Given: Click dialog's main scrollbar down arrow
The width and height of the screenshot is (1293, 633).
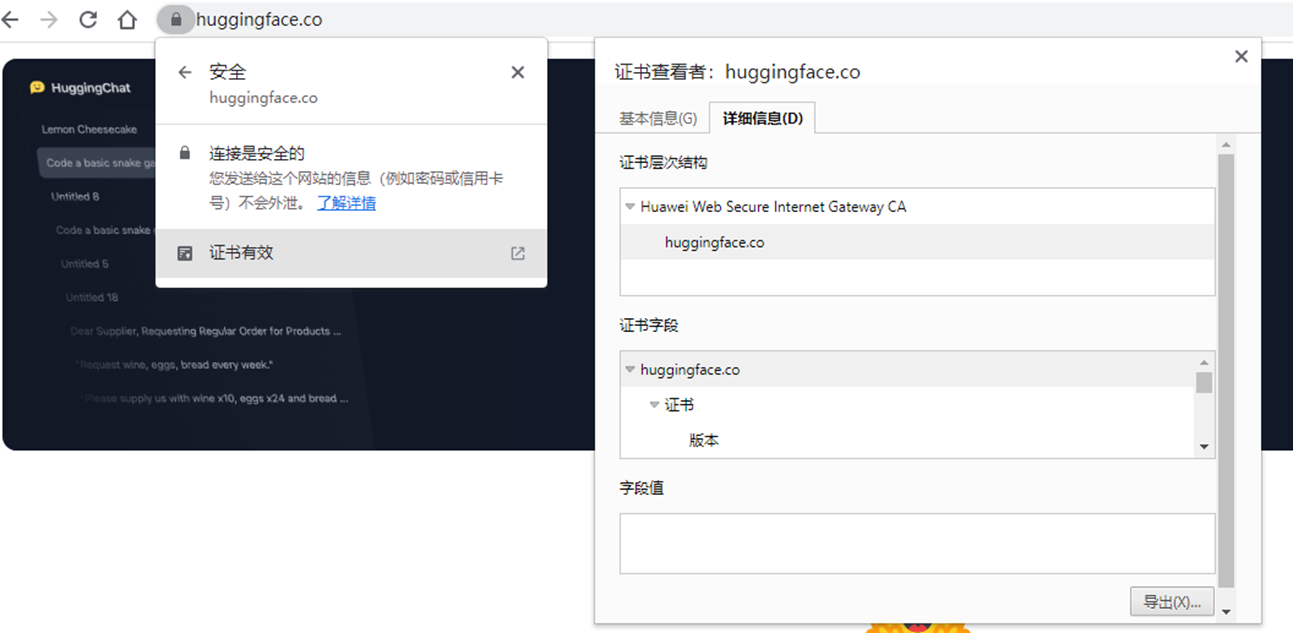Looking at the screenshot, I should [x=1226, y=612].
